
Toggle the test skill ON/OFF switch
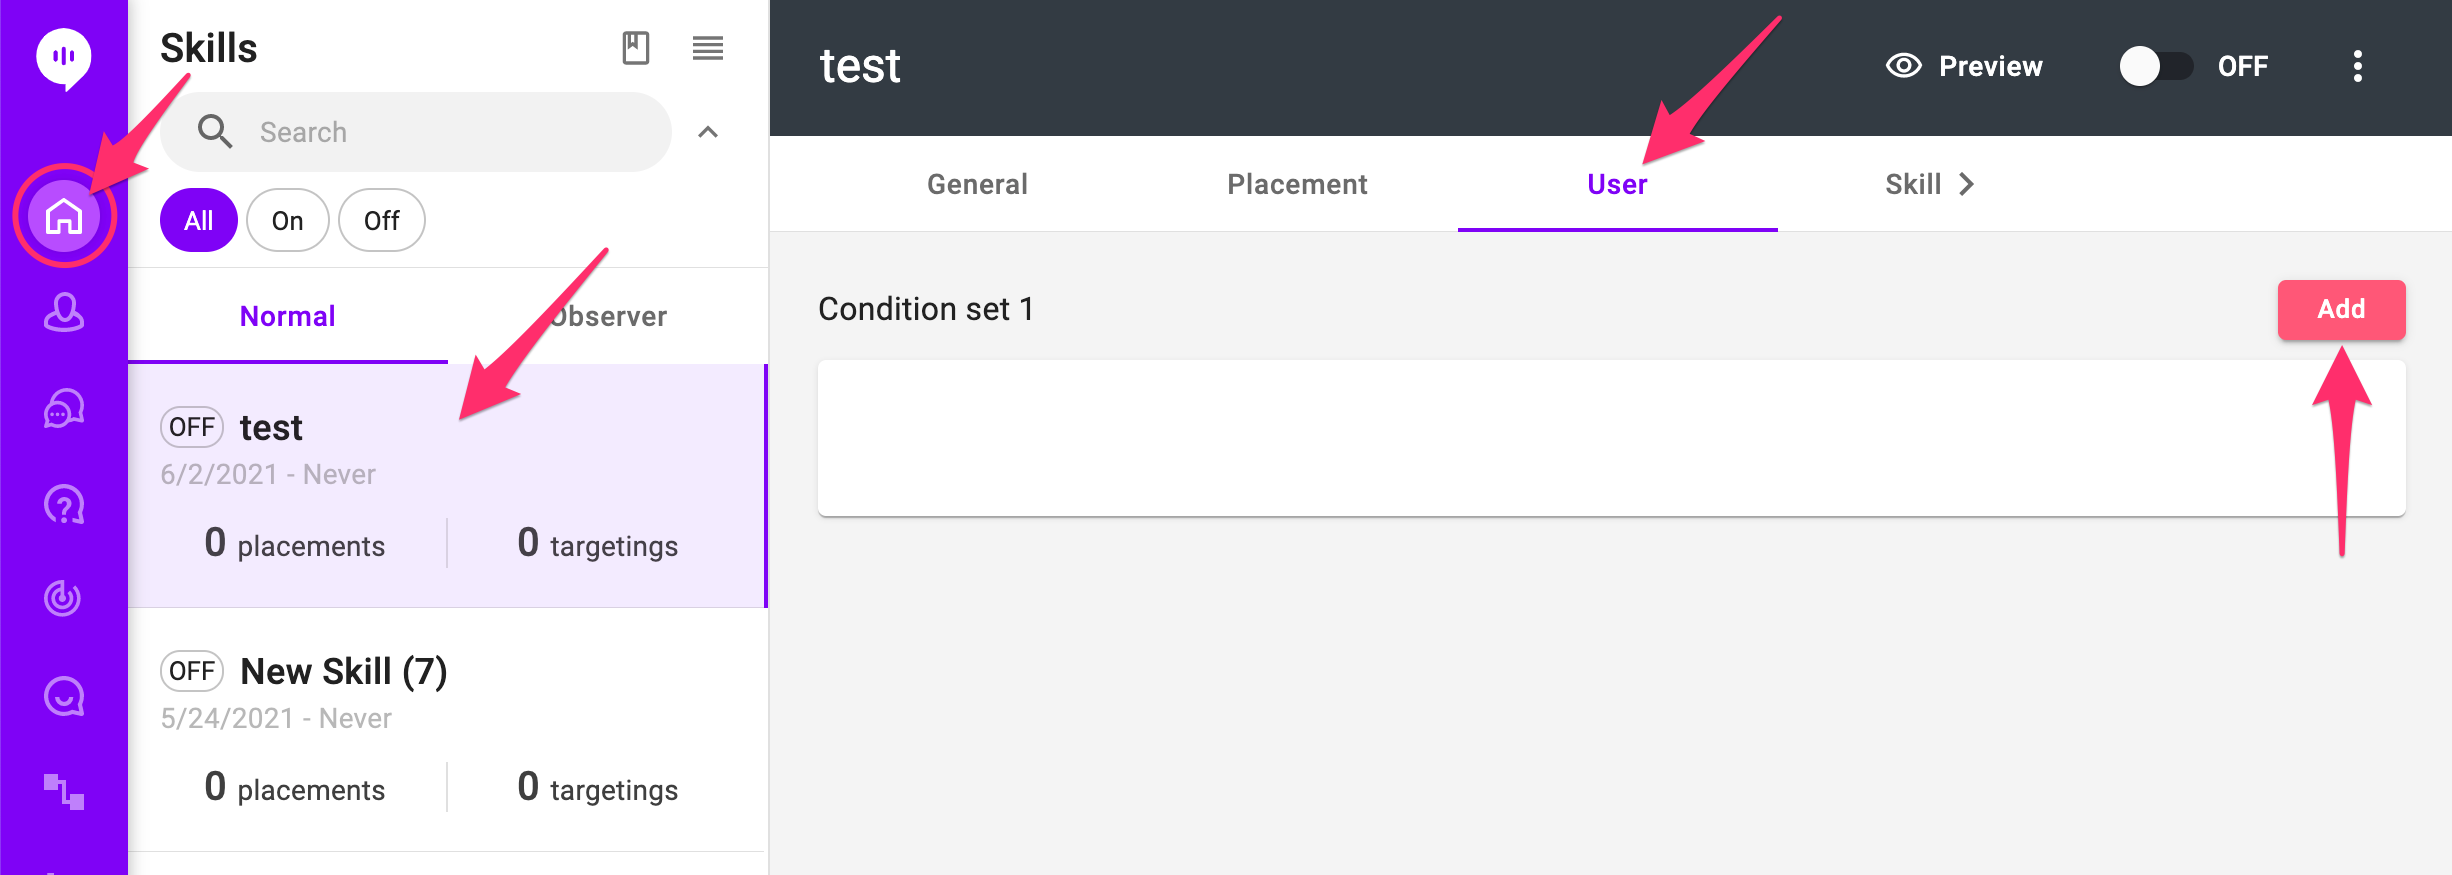(x=2155, y=66)
